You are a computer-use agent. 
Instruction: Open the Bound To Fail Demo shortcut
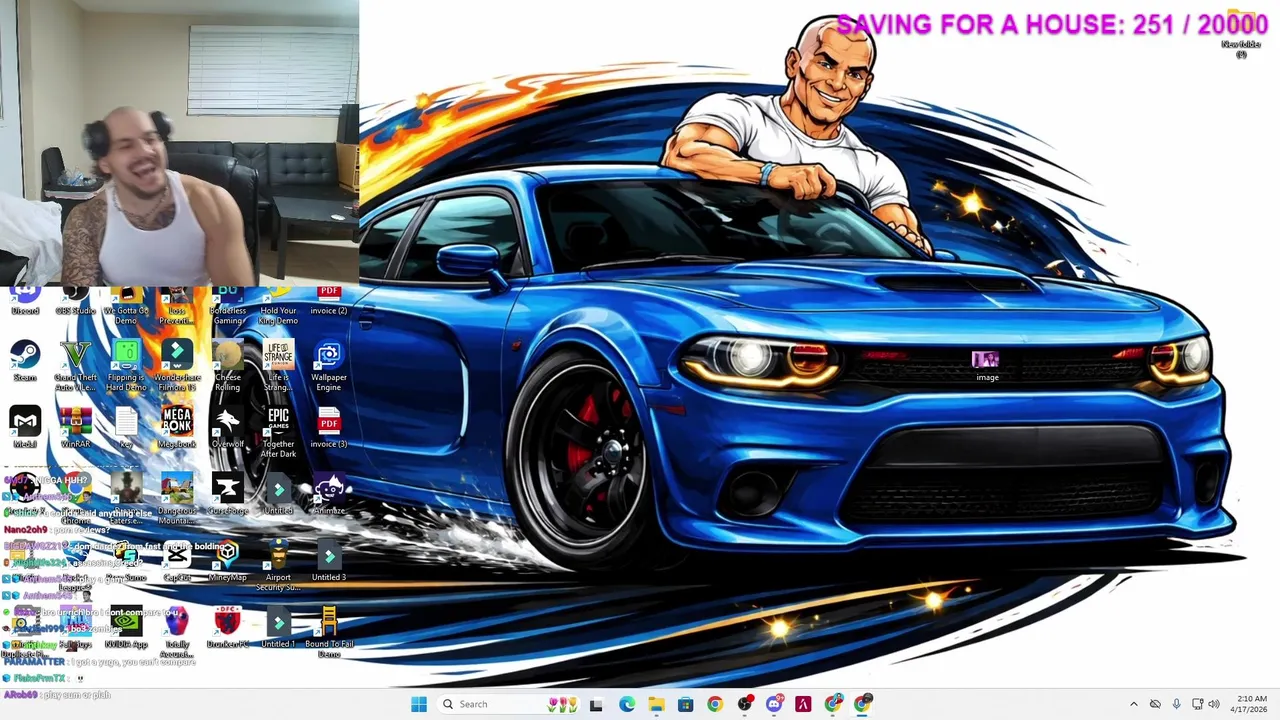329,633
